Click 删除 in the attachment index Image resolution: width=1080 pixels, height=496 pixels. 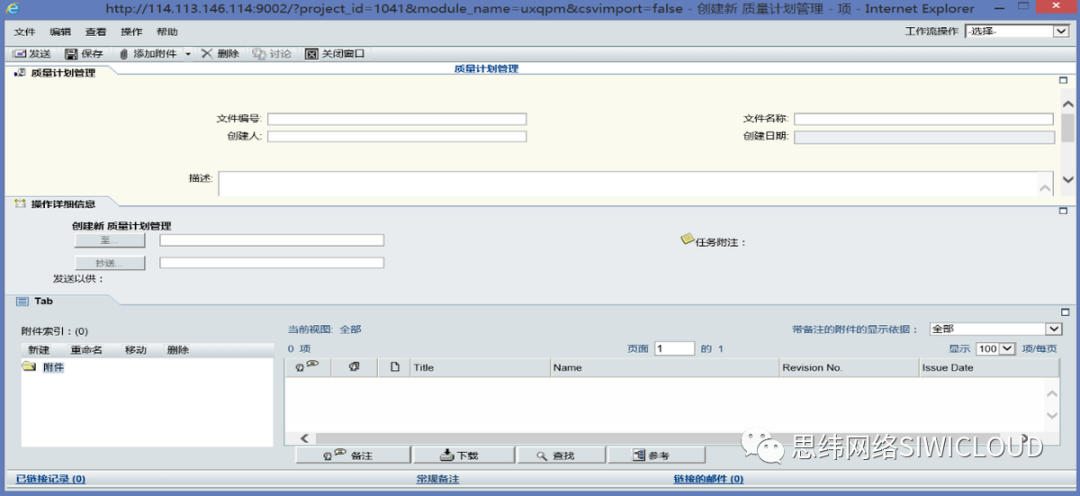tap(178, 350)
